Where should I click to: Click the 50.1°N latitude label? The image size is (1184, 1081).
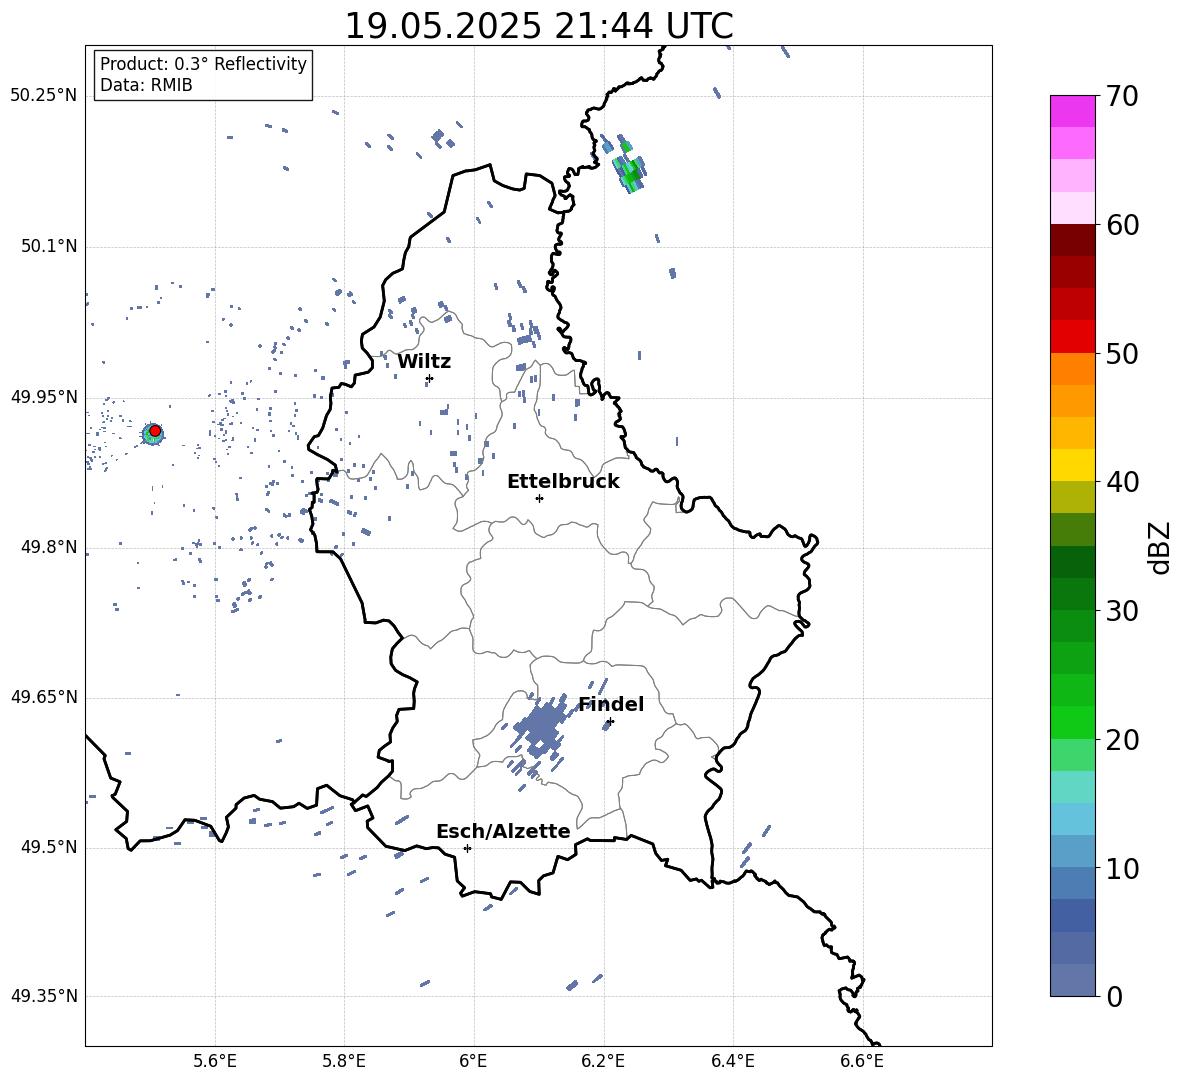point(49,246)
